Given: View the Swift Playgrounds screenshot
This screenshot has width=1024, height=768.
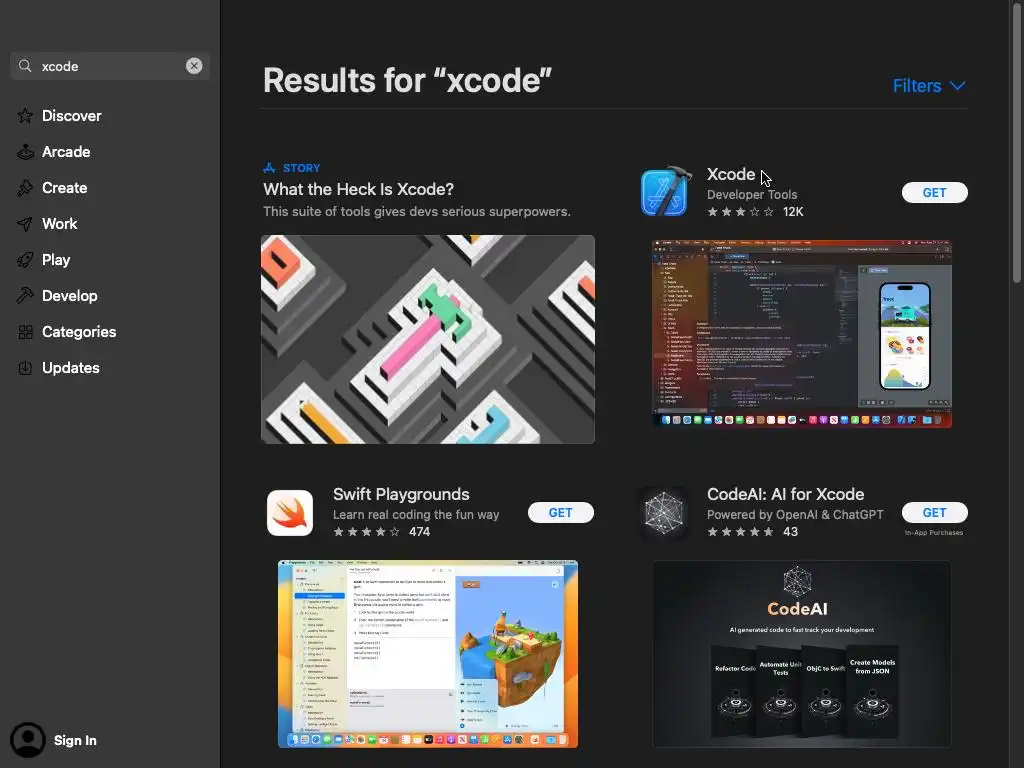Looking at the screenshot, I should 428,654.
